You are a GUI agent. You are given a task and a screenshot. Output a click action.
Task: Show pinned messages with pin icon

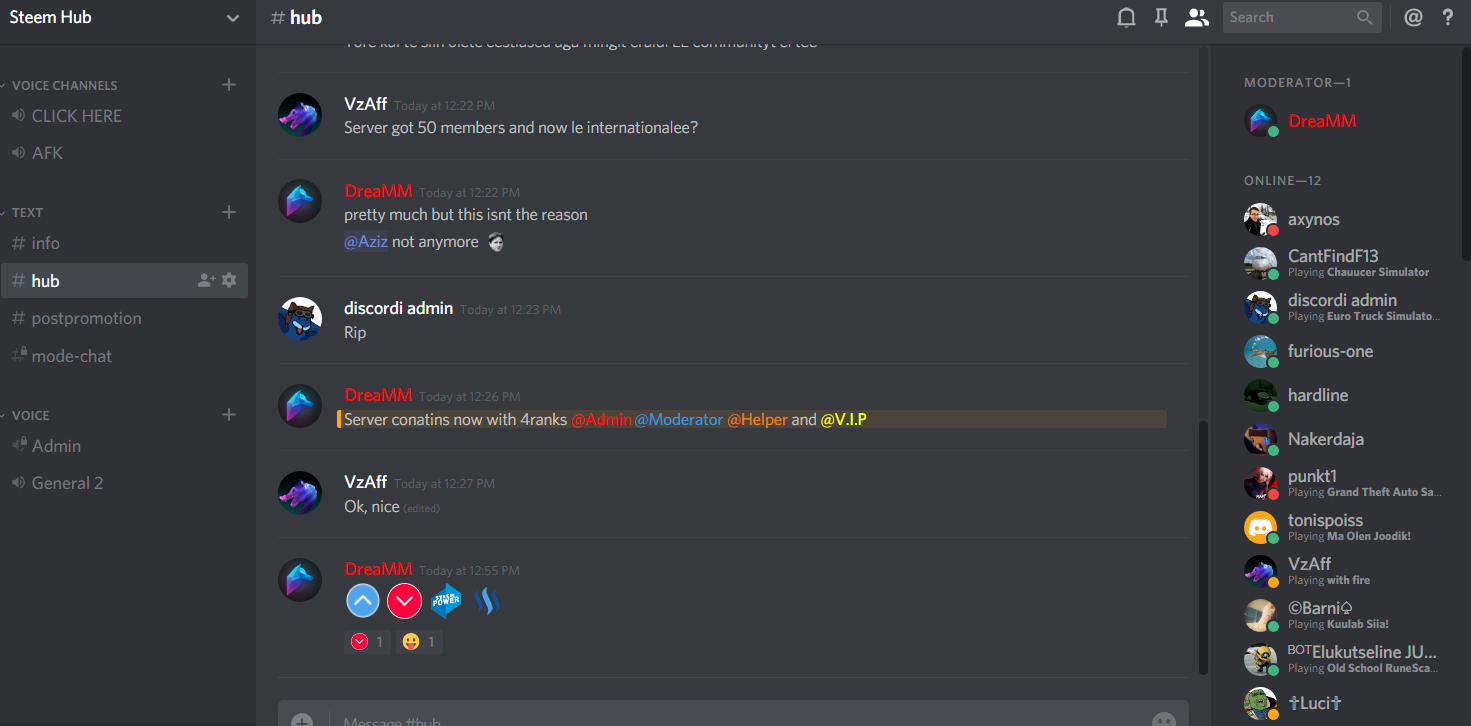point(1161,17)
